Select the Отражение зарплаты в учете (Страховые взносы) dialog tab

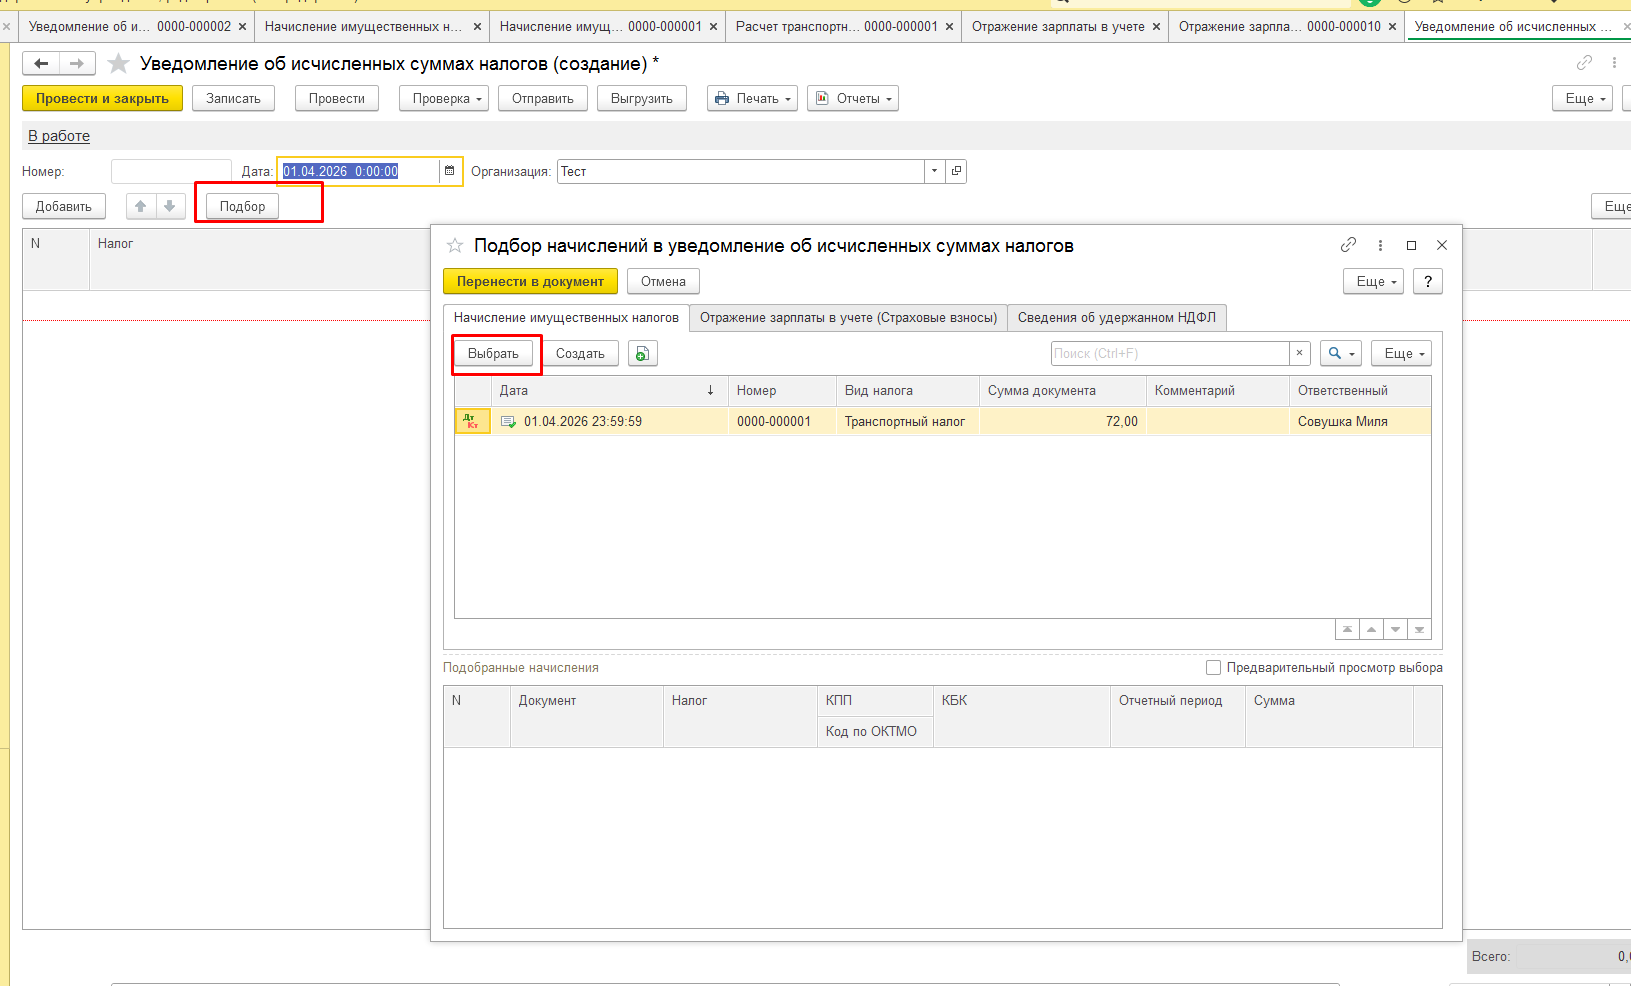click(x=848, y=318)
